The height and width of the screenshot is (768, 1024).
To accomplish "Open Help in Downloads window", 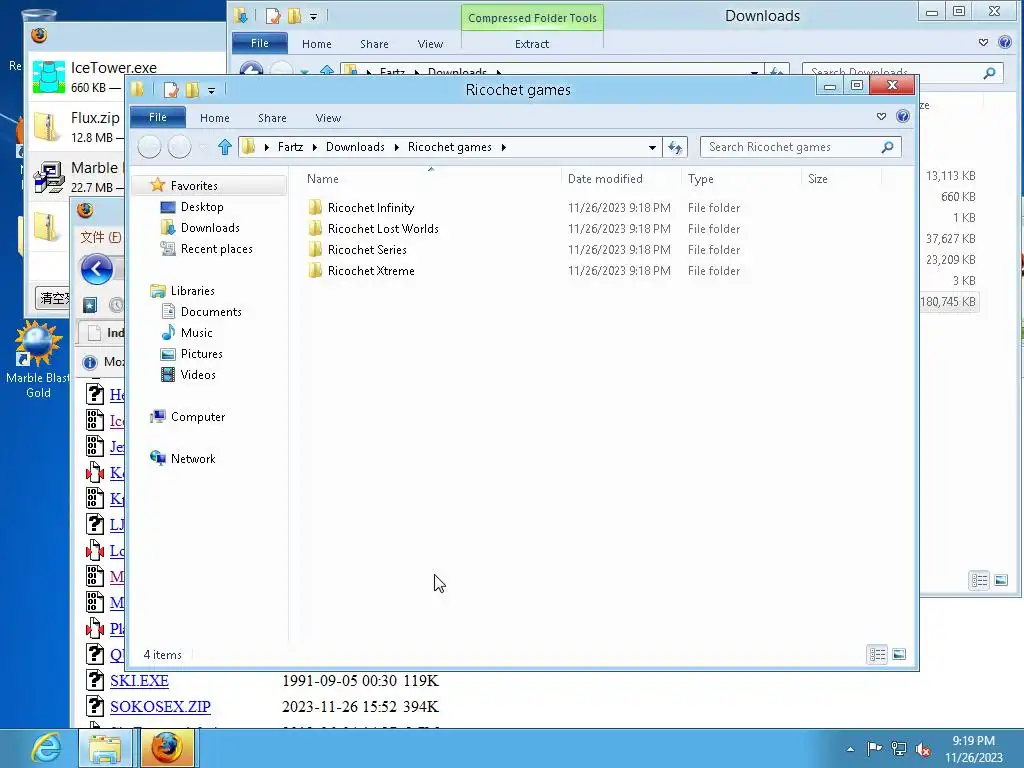I will [1005, 42].
